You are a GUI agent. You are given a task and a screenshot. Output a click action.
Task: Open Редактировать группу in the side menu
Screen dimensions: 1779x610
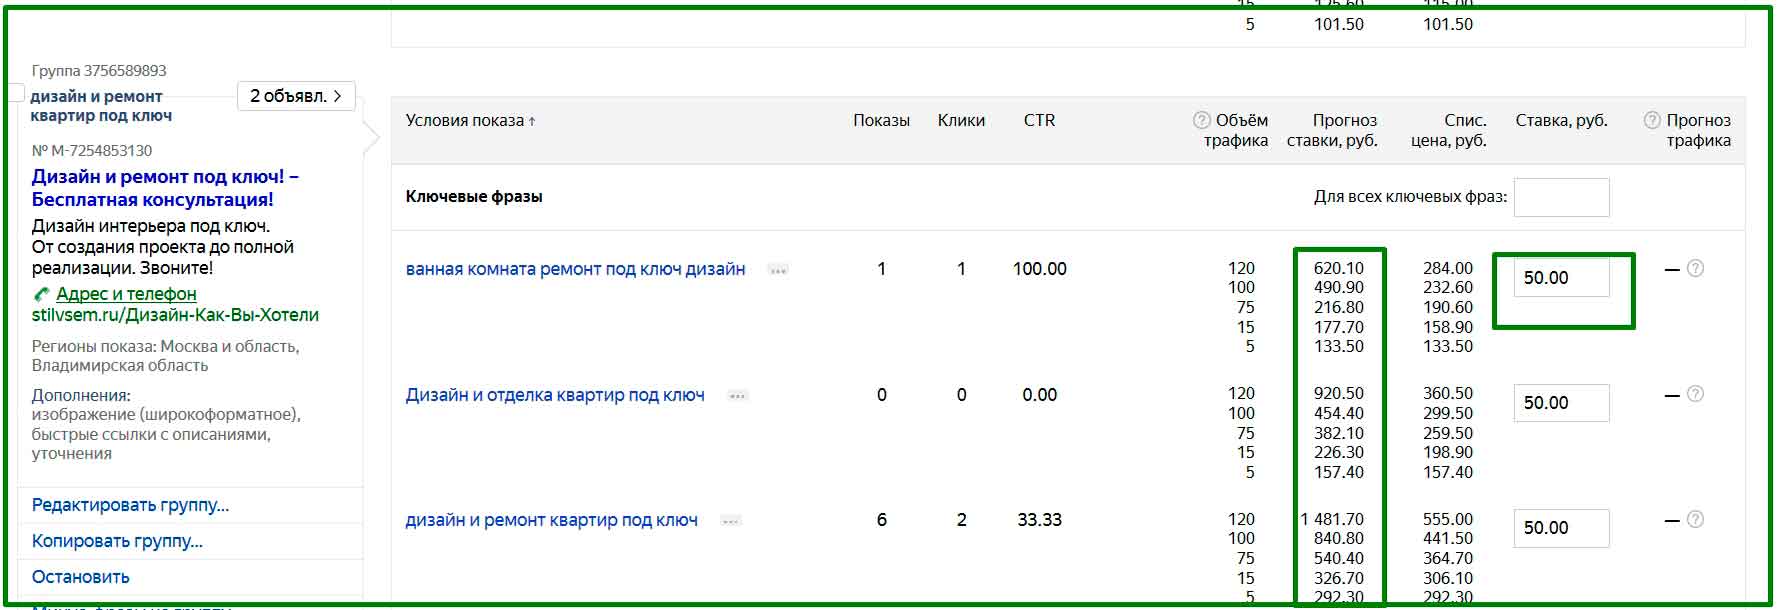click(130, 505)
